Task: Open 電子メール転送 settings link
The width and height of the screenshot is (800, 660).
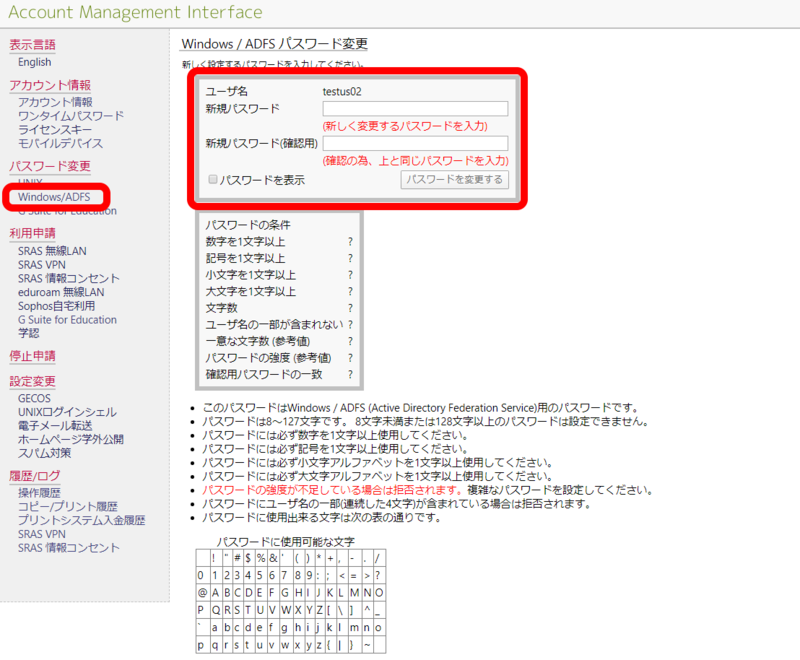Action: pos(55,426)
